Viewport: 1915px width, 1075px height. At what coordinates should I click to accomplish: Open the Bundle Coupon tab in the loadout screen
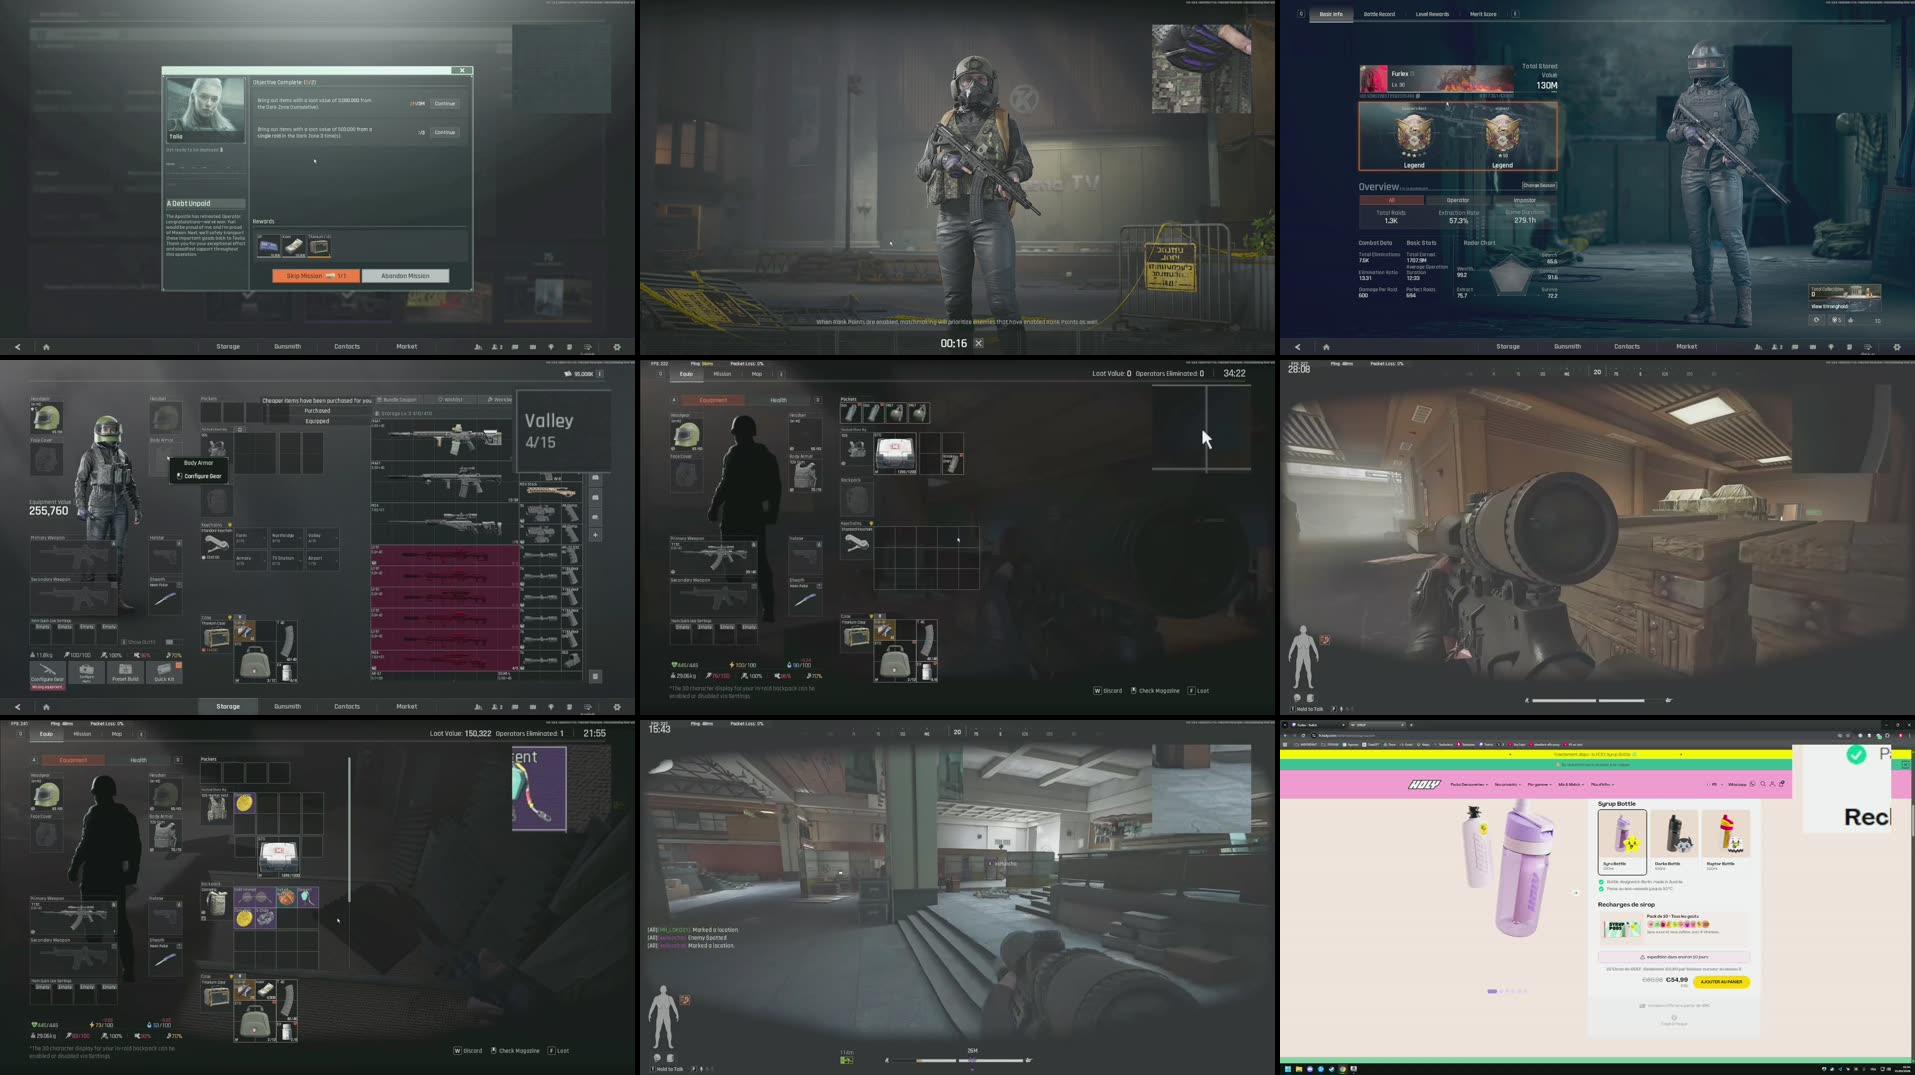tap(397, 399)
